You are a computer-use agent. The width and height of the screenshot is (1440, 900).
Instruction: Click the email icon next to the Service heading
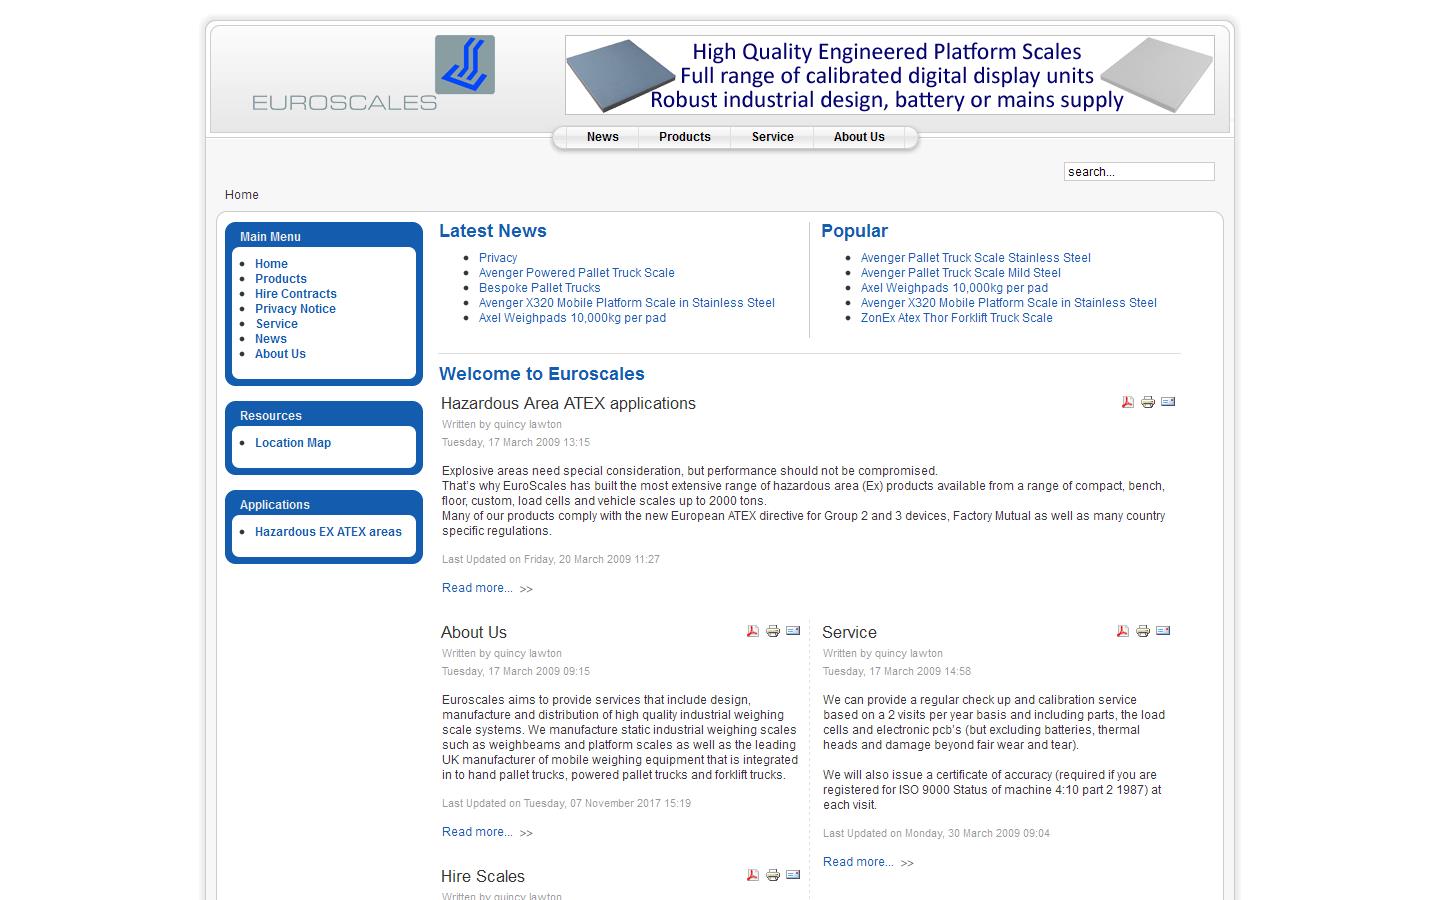[x=1163, y=631]
